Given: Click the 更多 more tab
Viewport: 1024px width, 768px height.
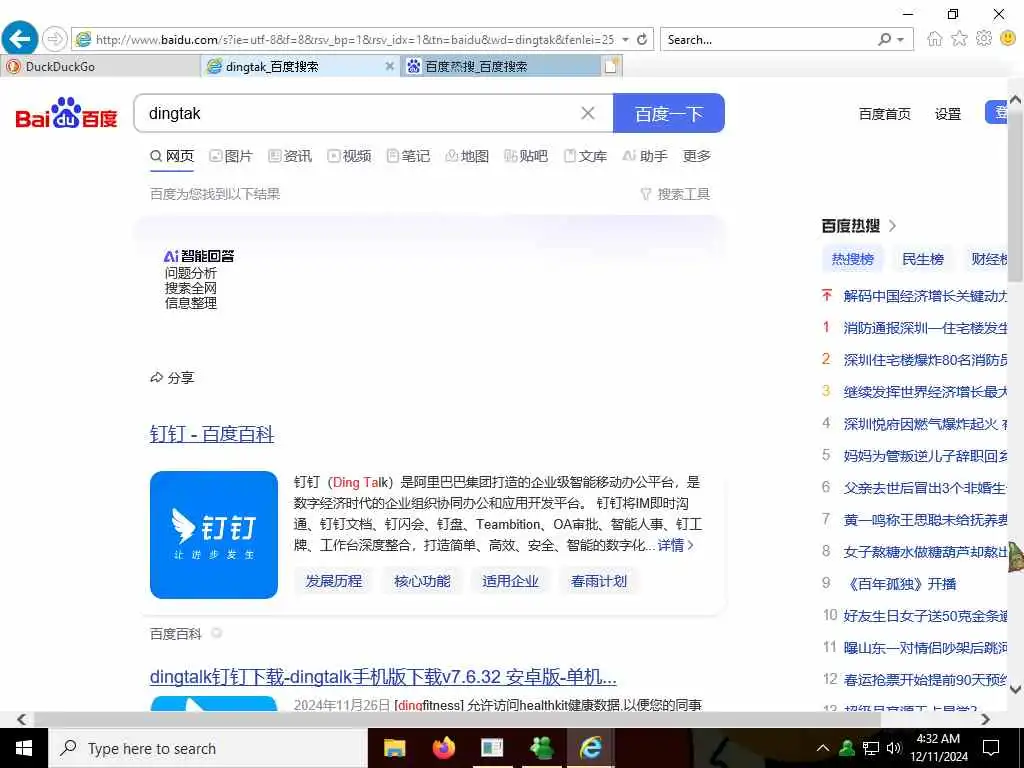Looking at the screenshot, I should point(696,156).
